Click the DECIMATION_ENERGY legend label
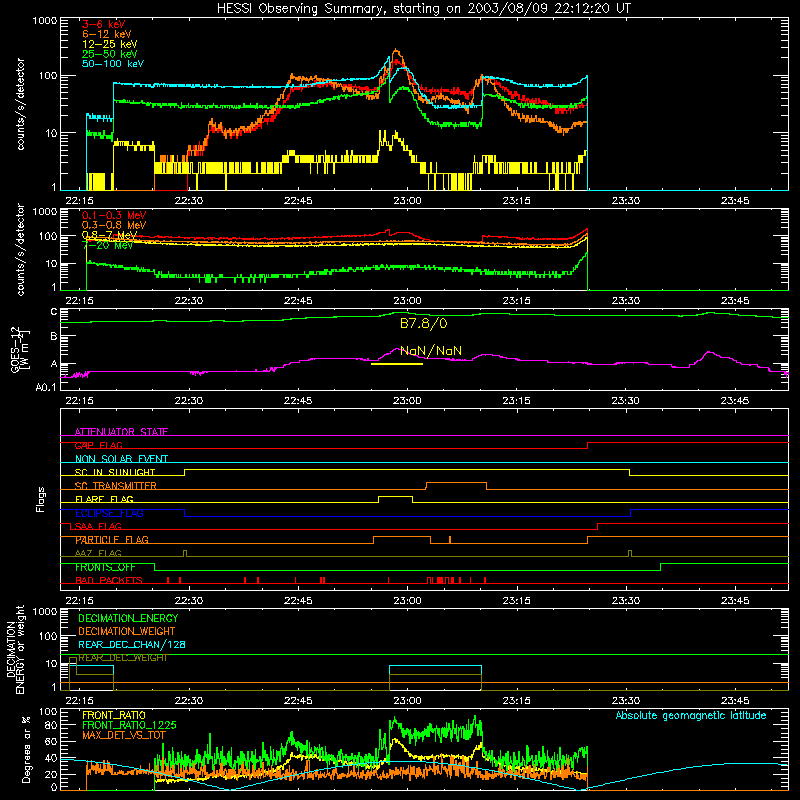The width and height of the screenshot is (800, 800). click(128, 618)
